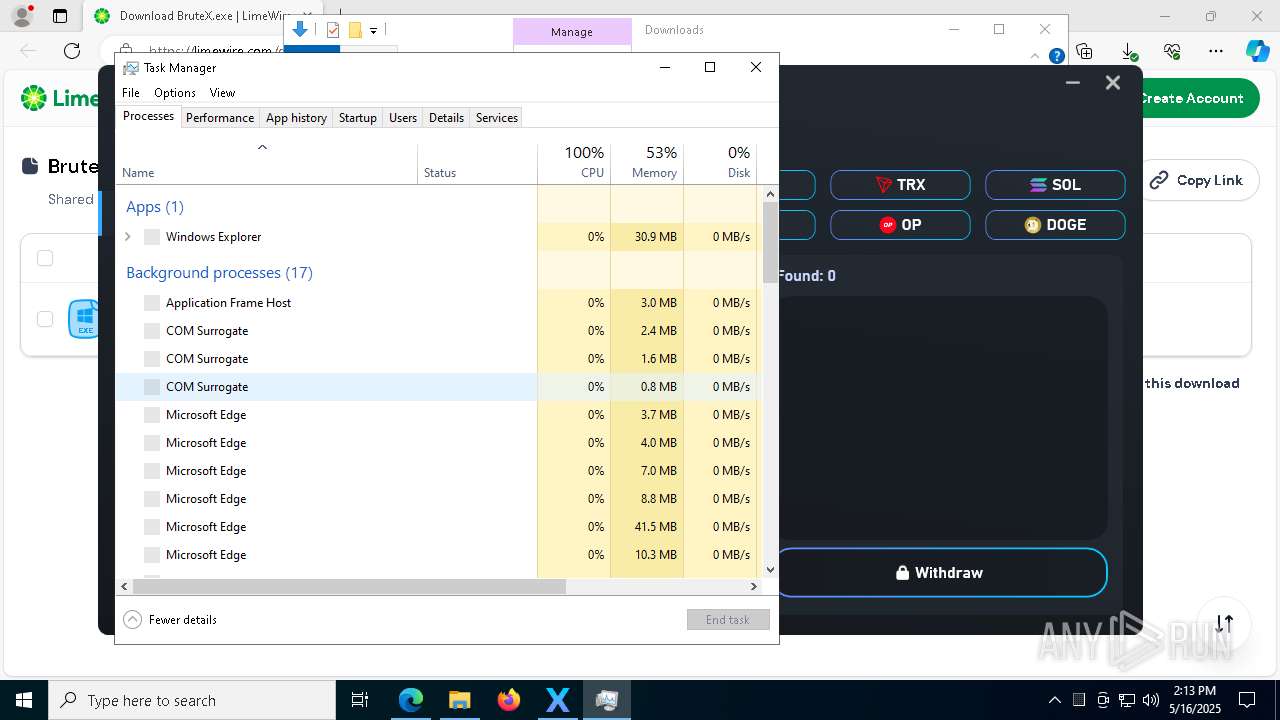The width and height of the screenshot is (1280, 720).
Task: Open Edge browser essentials icon
Action: (x=1173, y=51)
